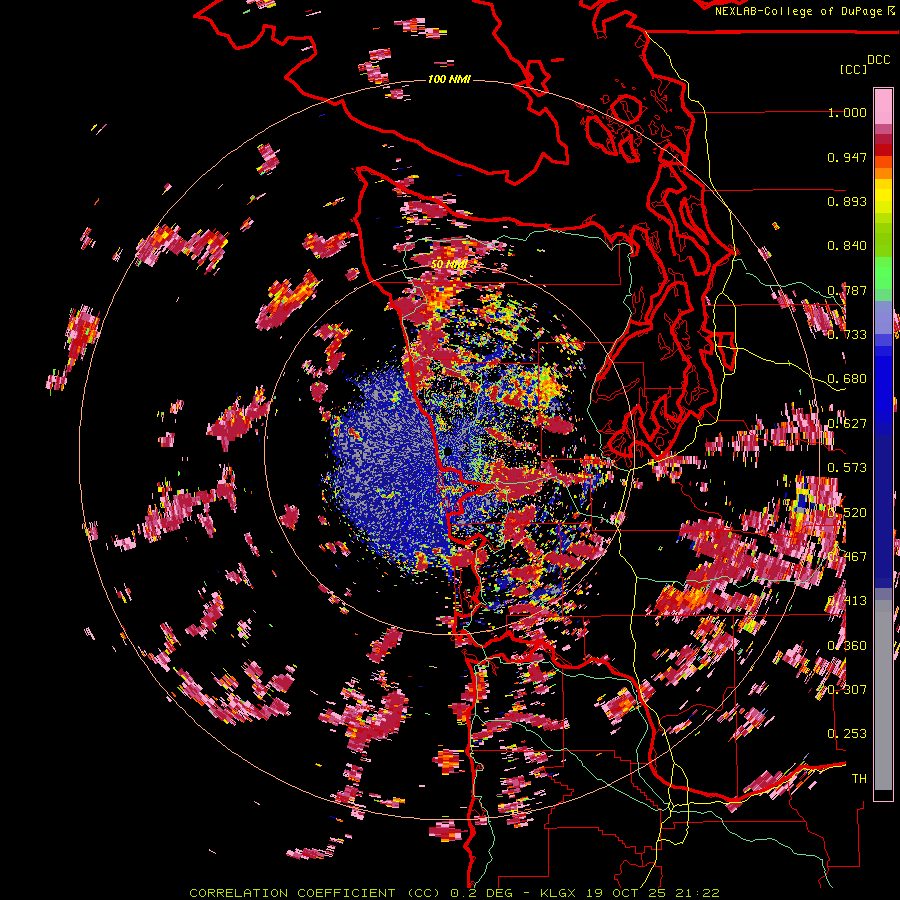The image size is (900, 900).
Task: Click the gray color bar segment
Action: (883, 695)
